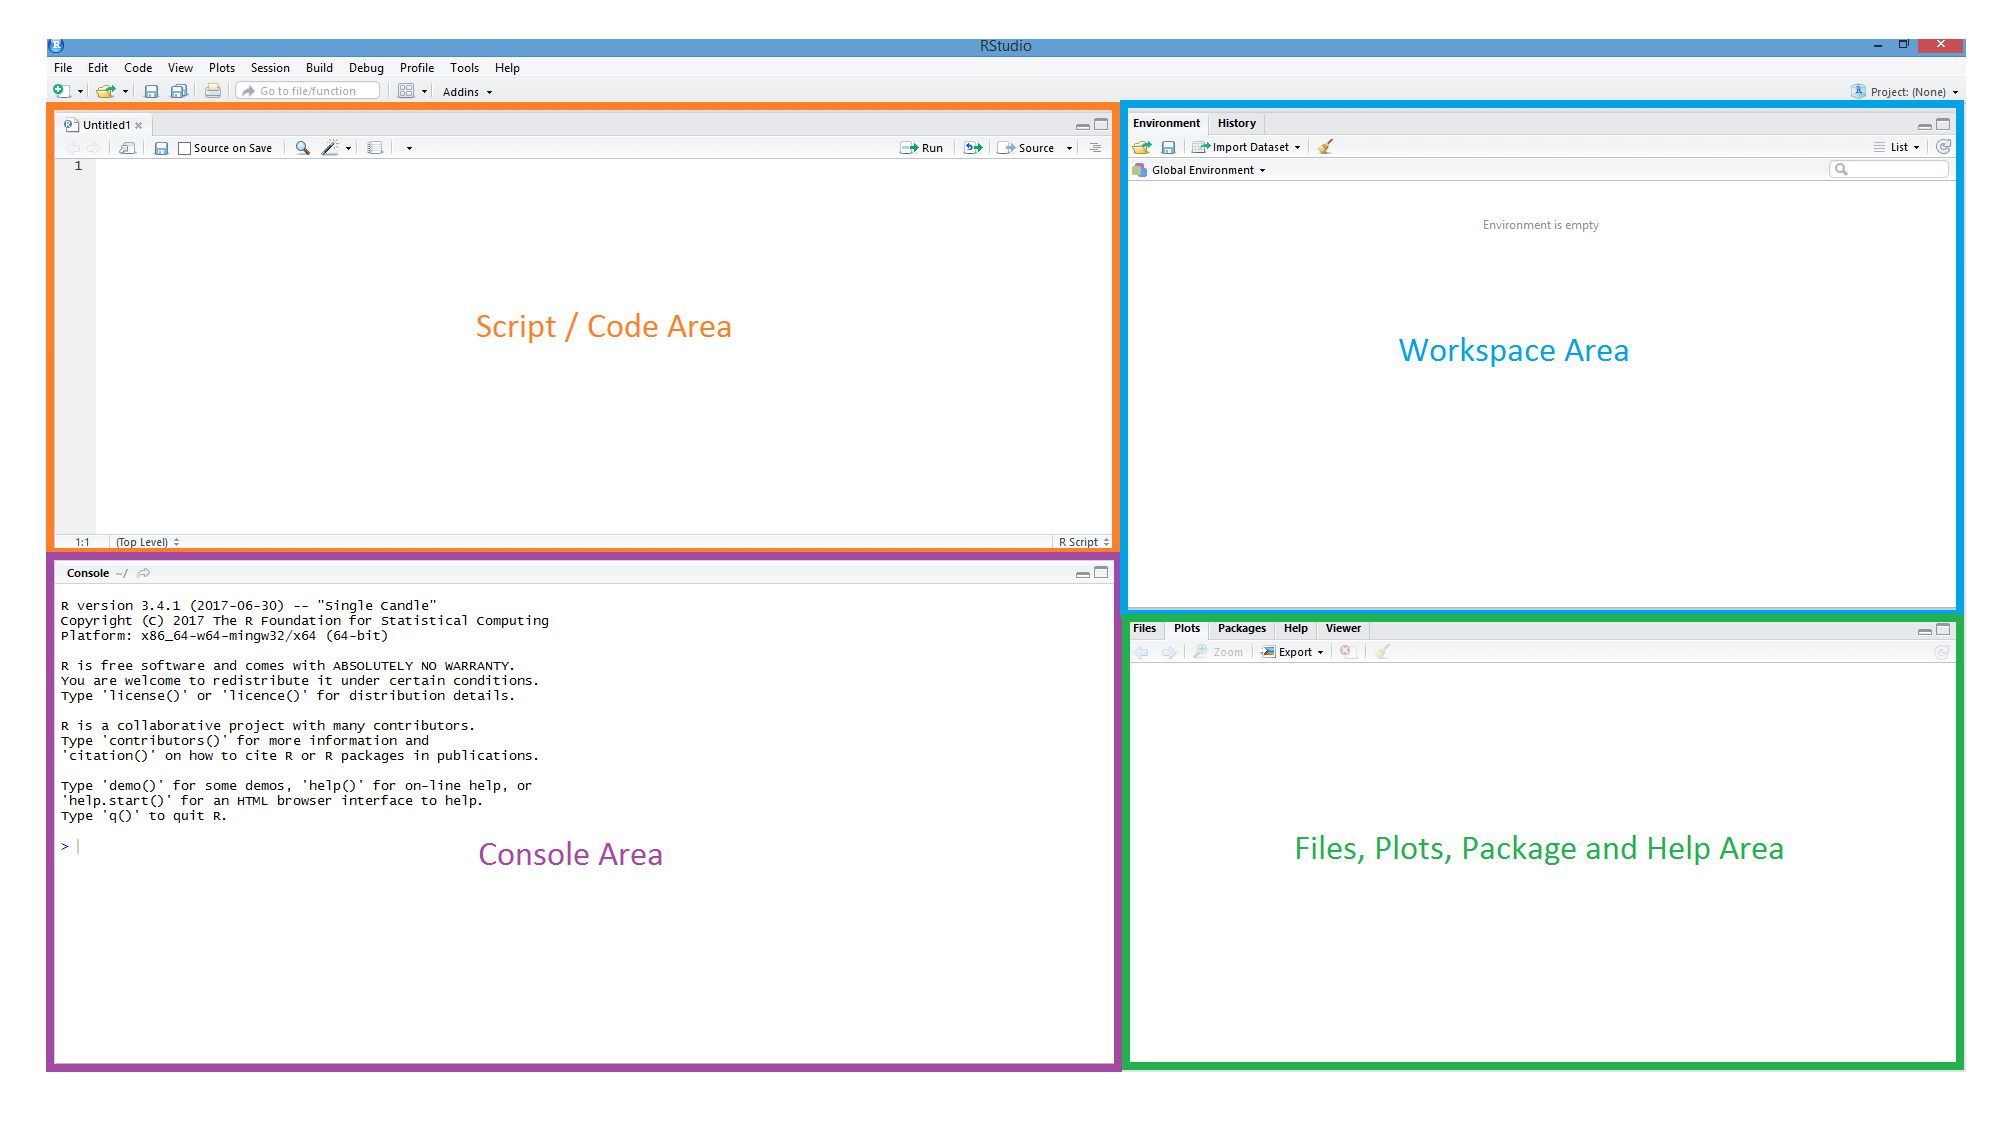Click the console path shortcut icon
Screen dimensions: 2009x1125
[x=148, y=573]
